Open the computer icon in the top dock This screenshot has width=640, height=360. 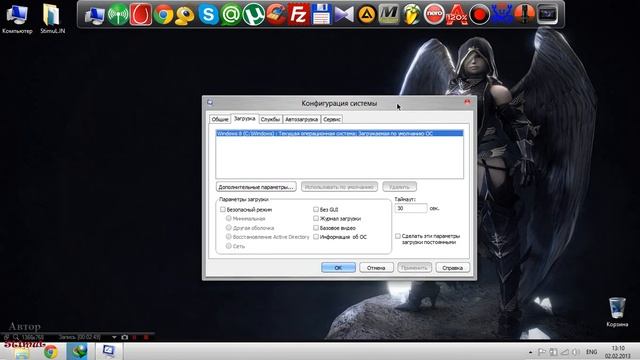pos(94,15)
